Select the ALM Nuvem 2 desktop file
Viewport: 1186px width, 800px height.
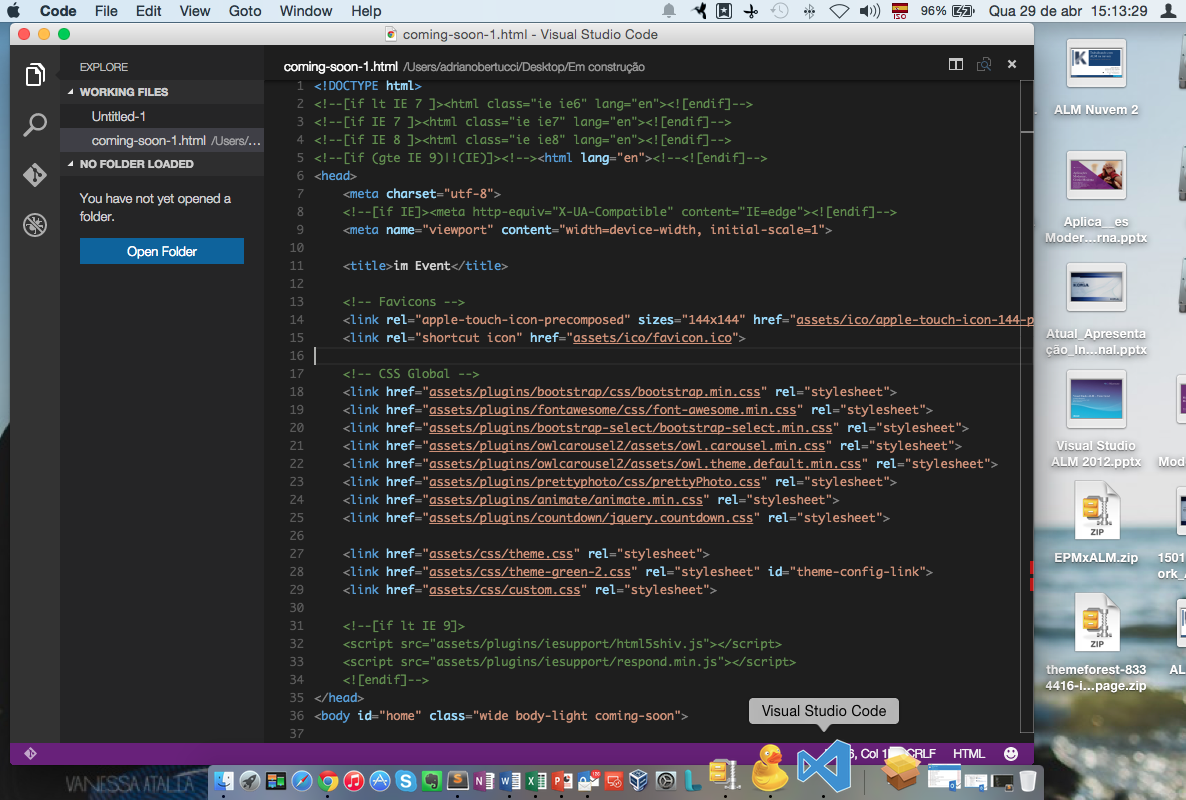click(x=1096, y=77)
